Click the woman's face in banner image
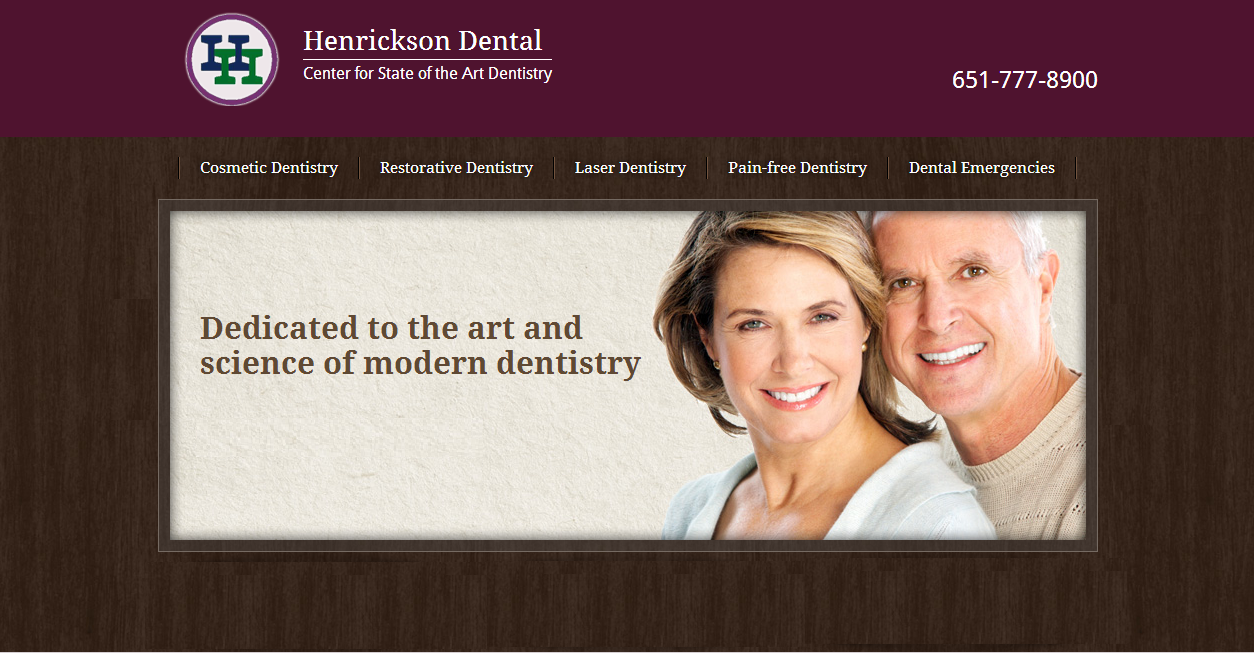Image resolution: width=1254 pixels, height=653 pixels. click(x=790, y=330)
